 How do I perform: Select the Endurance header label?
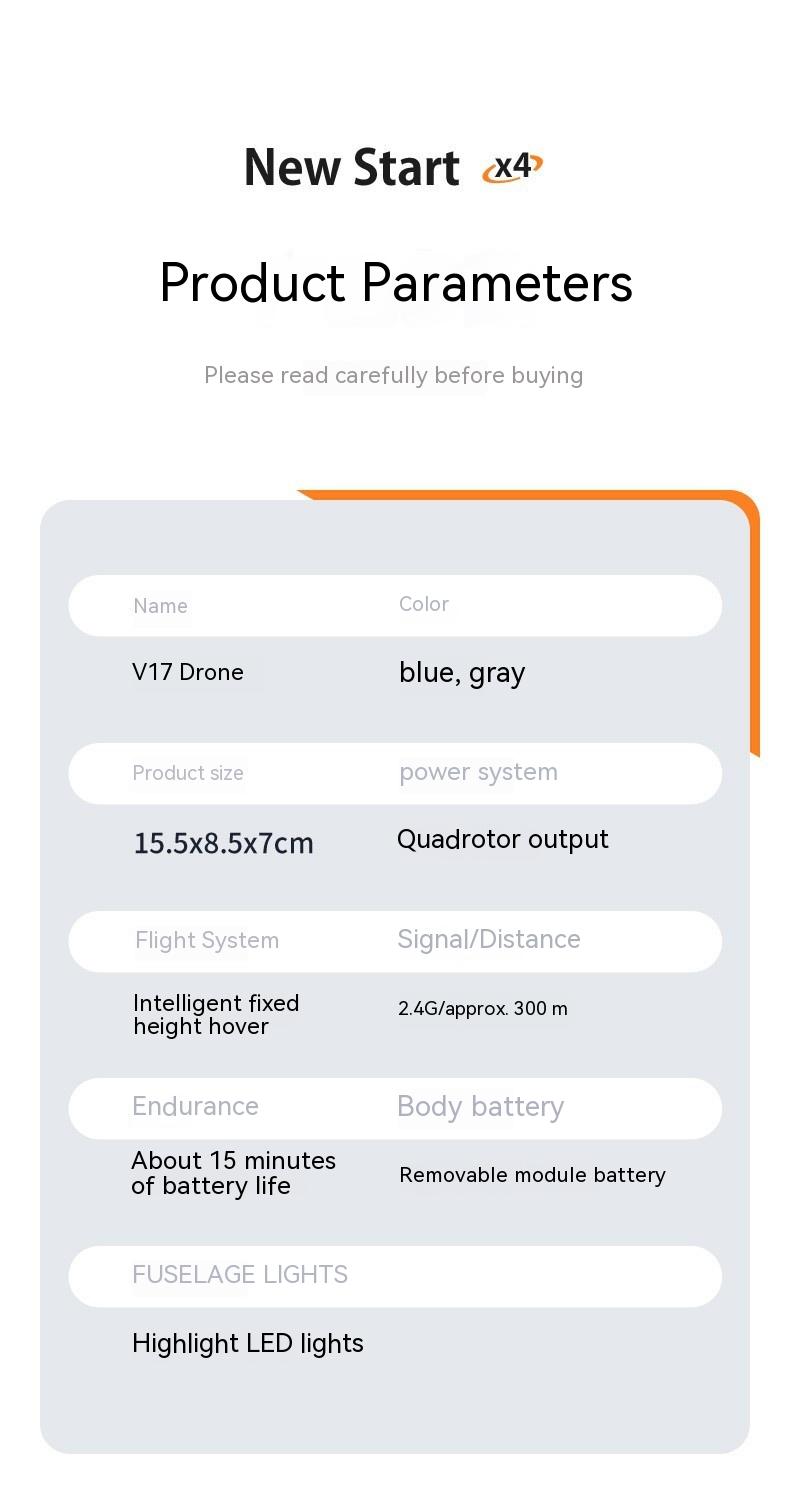[195, 1106]
